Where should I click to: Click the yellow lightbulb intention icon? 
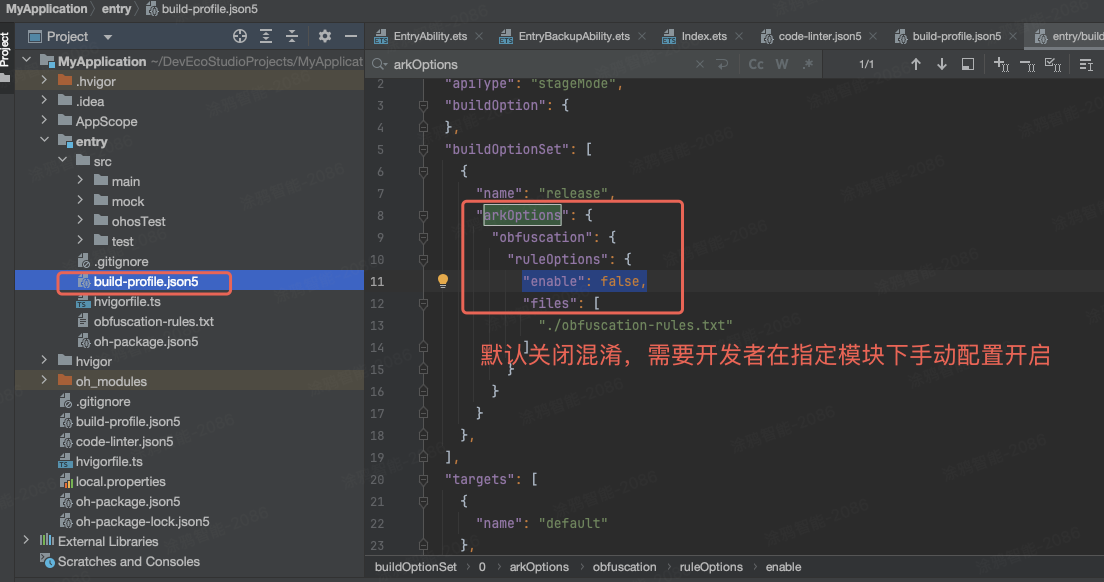[x=443, y=281]
